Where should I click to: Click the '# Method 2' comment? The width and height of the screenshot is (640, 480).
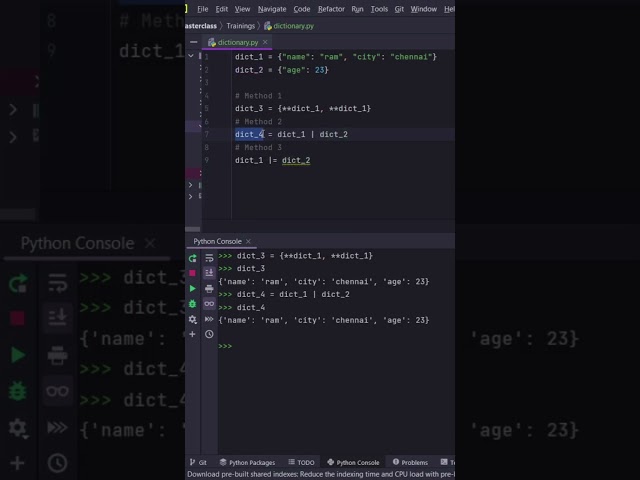[258, 122]
